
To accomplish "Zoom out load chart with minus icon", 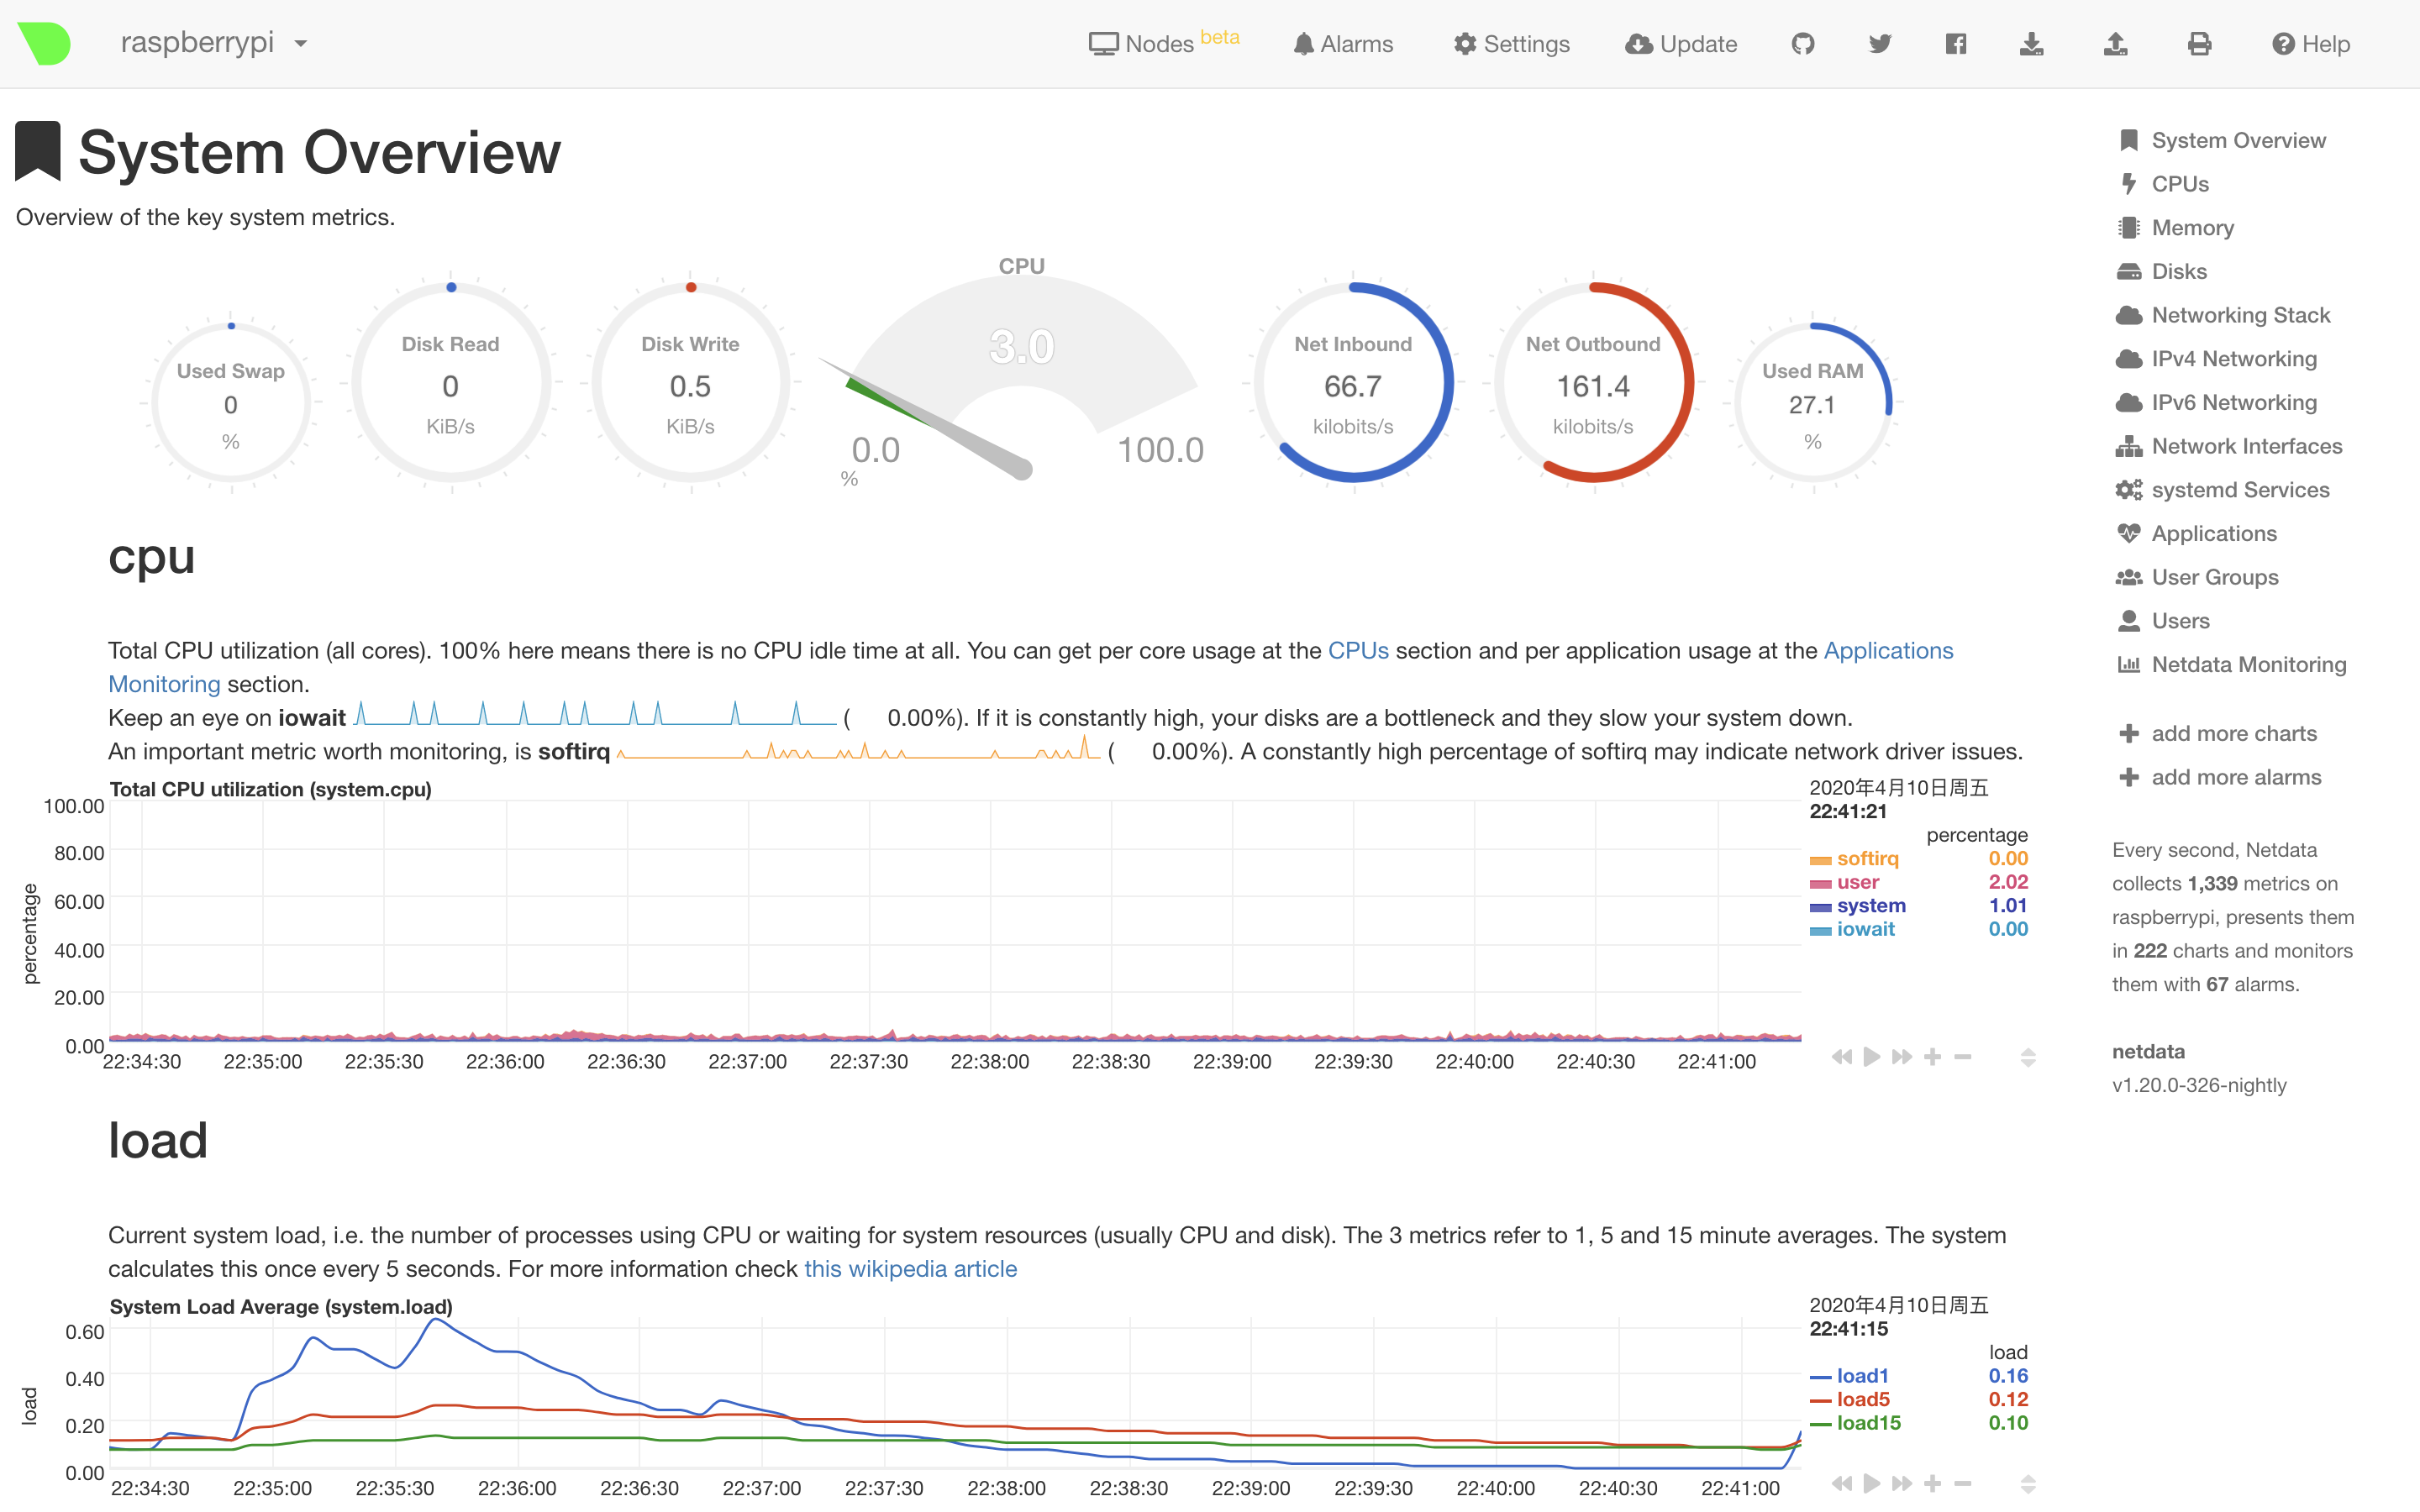I will tap(1963, 1484).
